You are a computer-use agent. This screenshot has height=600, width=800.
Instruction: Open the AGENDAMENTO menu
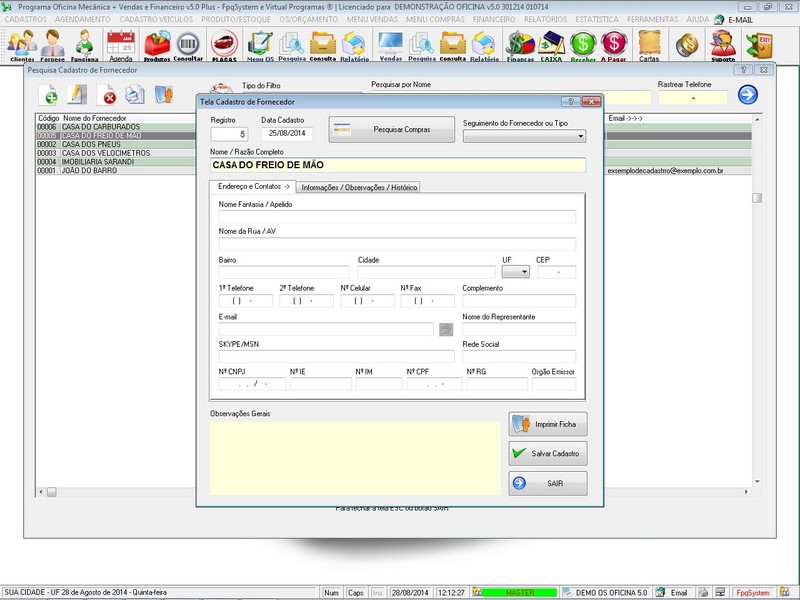[83, 19]
